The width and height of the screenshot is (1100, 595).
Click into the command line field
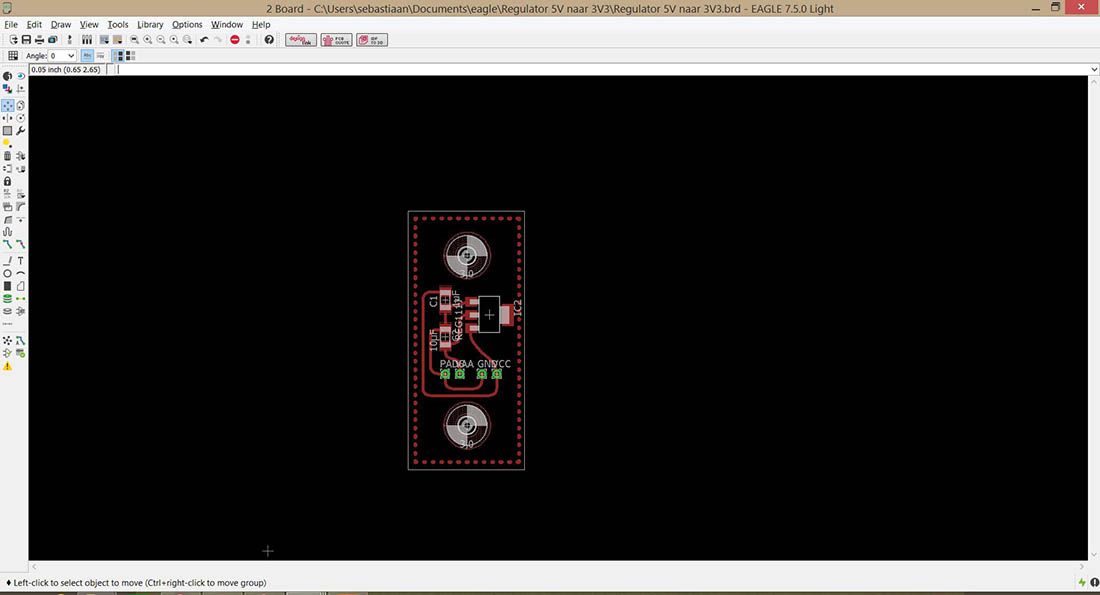click(601, 69)
